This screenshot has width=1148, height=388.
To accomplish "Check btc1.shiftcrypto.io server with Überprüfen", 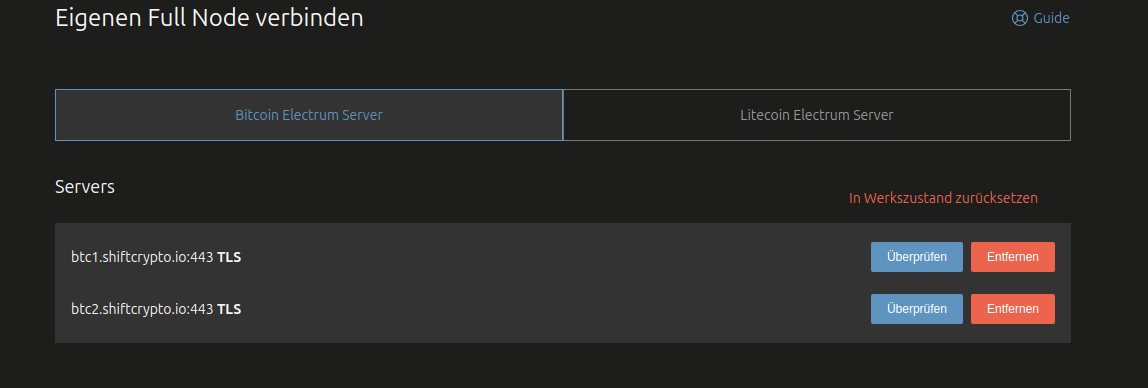I will point(917,257).
